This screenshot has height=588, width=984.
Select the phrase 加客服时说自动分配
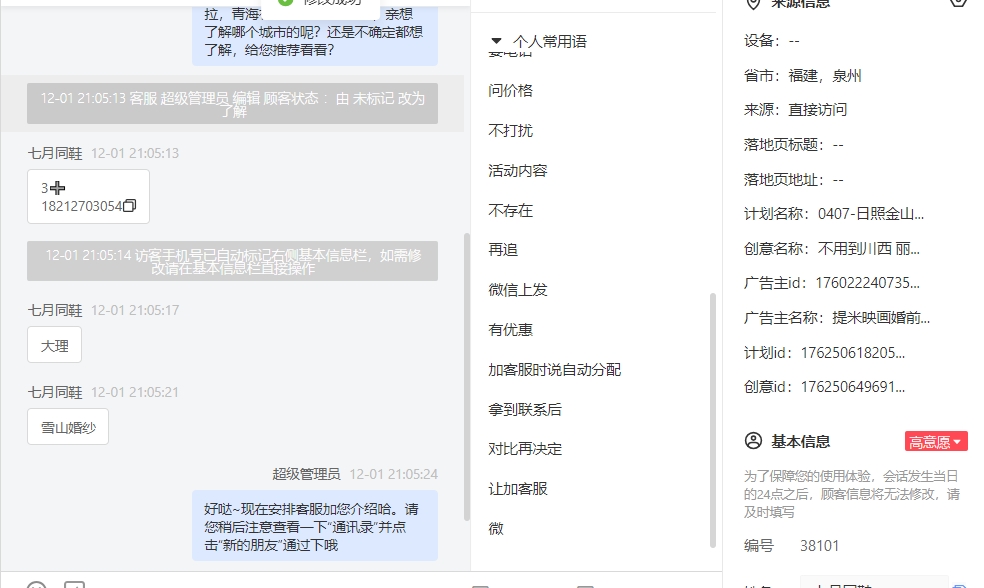point(555,370)
